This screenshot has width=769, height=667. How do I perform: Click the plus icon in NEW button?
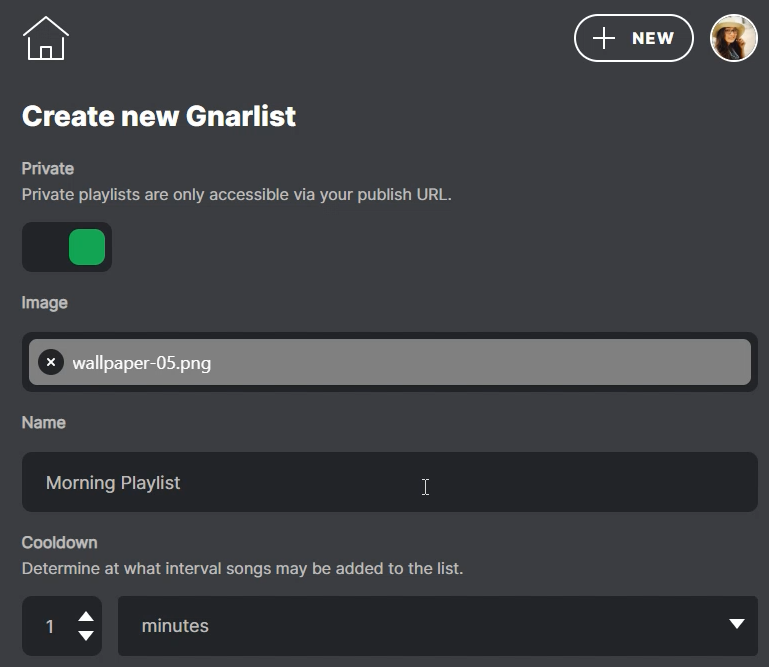coord(603,38)
